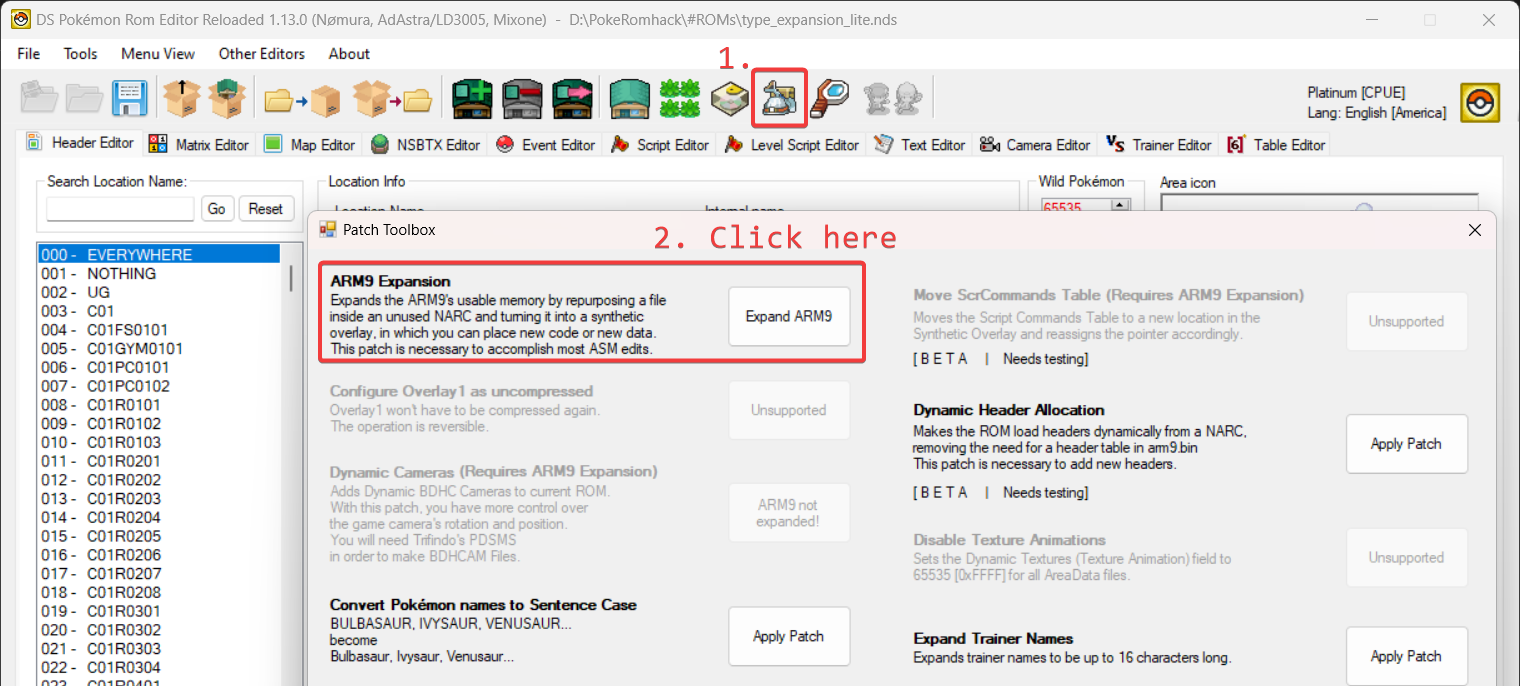
Task: Select list row 001 - NOTHING
Action: pos(159,274)
